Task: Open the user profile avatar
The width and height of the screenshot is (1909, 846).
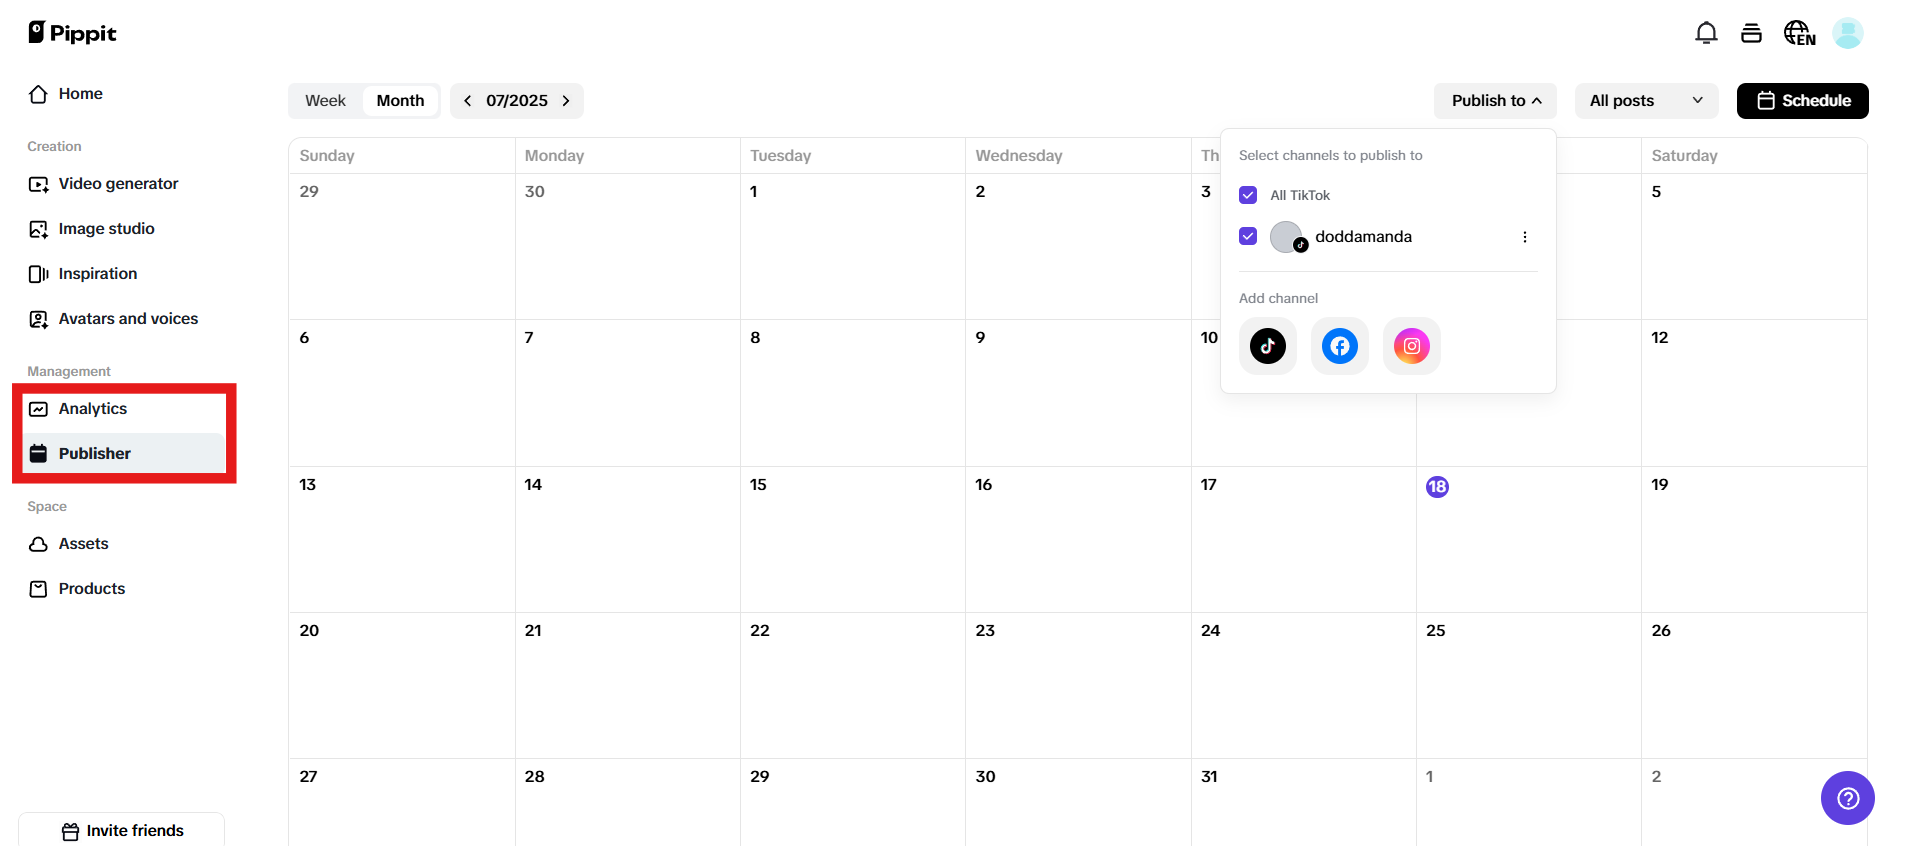Action: point(1847,33)
